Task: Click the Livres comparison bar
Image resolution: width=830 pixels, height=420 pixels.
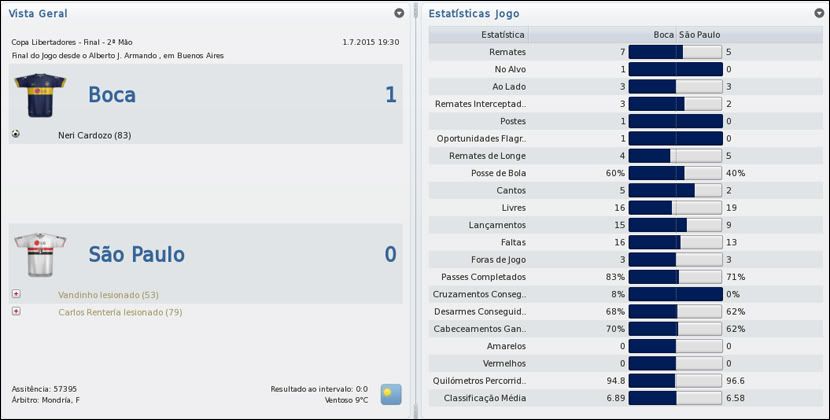Action: click(675, 208)
